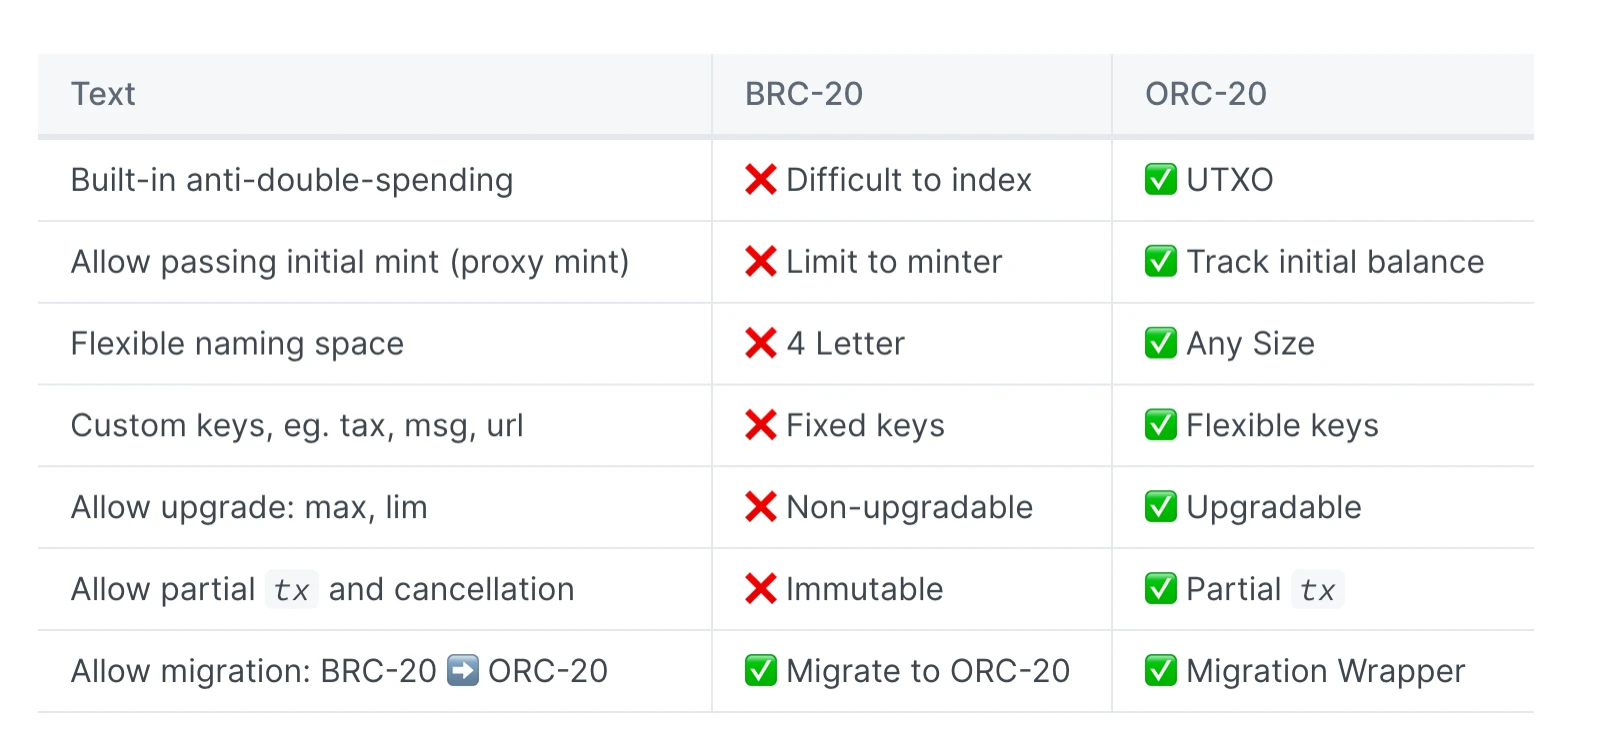Viewport: 1606px width, 747px height.
Task: Click the green check next to Track initial balance
Action: 1161,262
